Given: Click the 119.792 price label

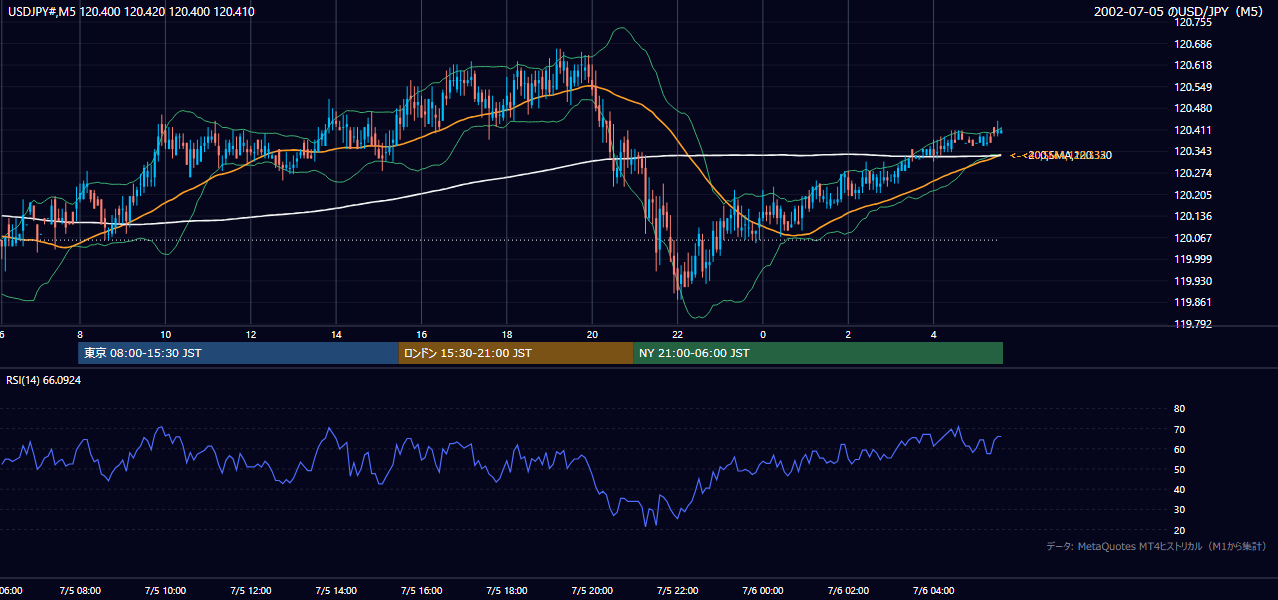Looking at the screenshot, I should (x=1194, y=324).
